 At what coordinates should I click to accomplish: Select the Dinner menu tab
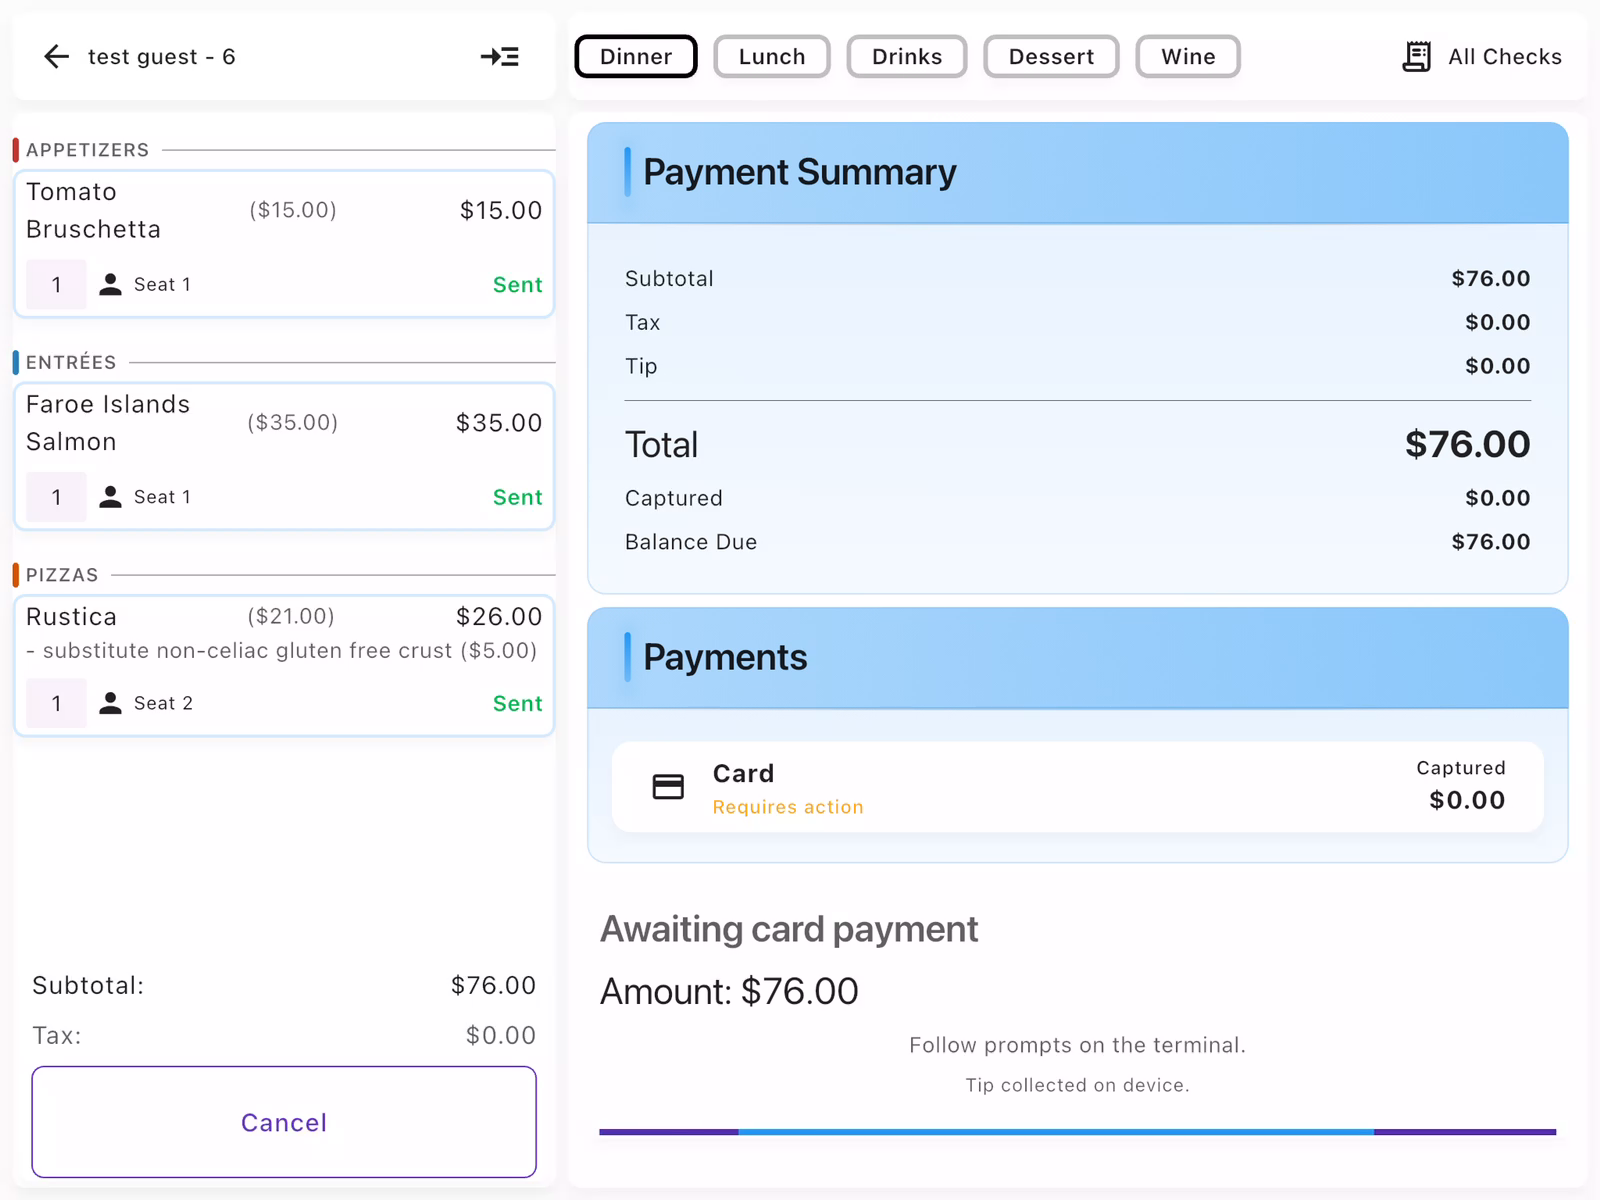click(x=635, y=56)
